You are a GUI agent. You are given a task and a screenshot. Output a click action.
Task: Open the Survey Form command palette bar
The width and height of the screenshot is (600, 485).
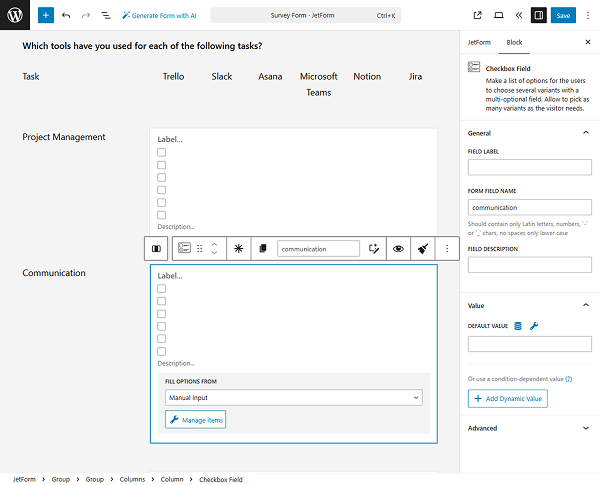point(305,15)
